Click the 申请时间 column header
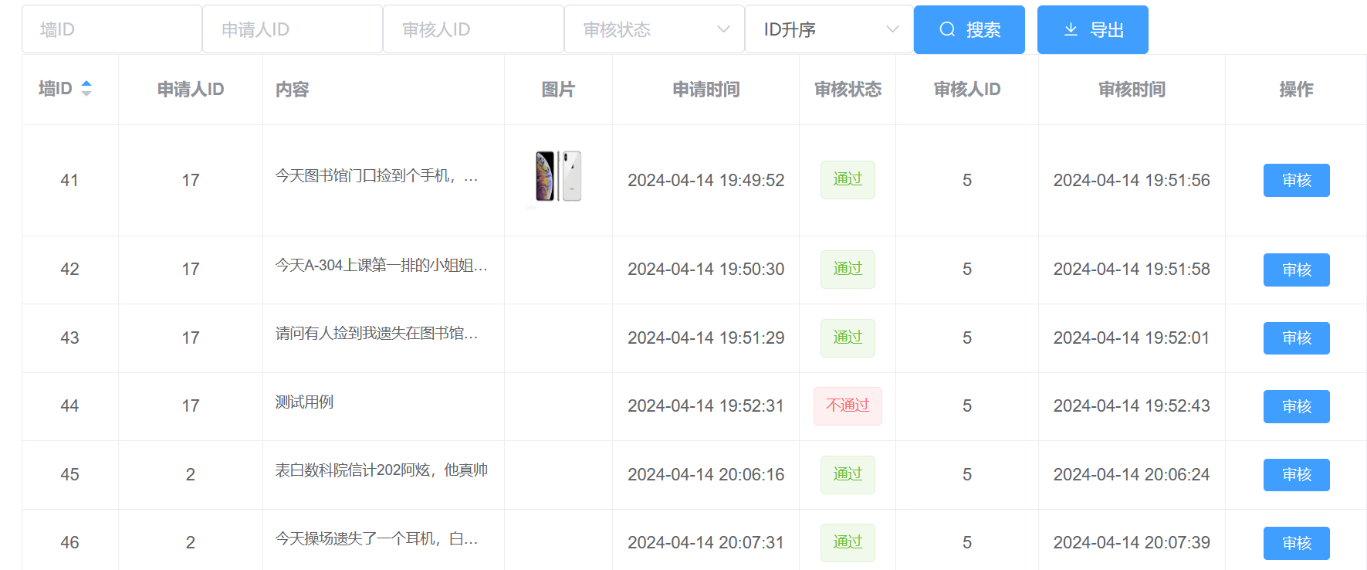Image resolution: width=1367 pixels, height=570 pixels. tap(706, 89)
